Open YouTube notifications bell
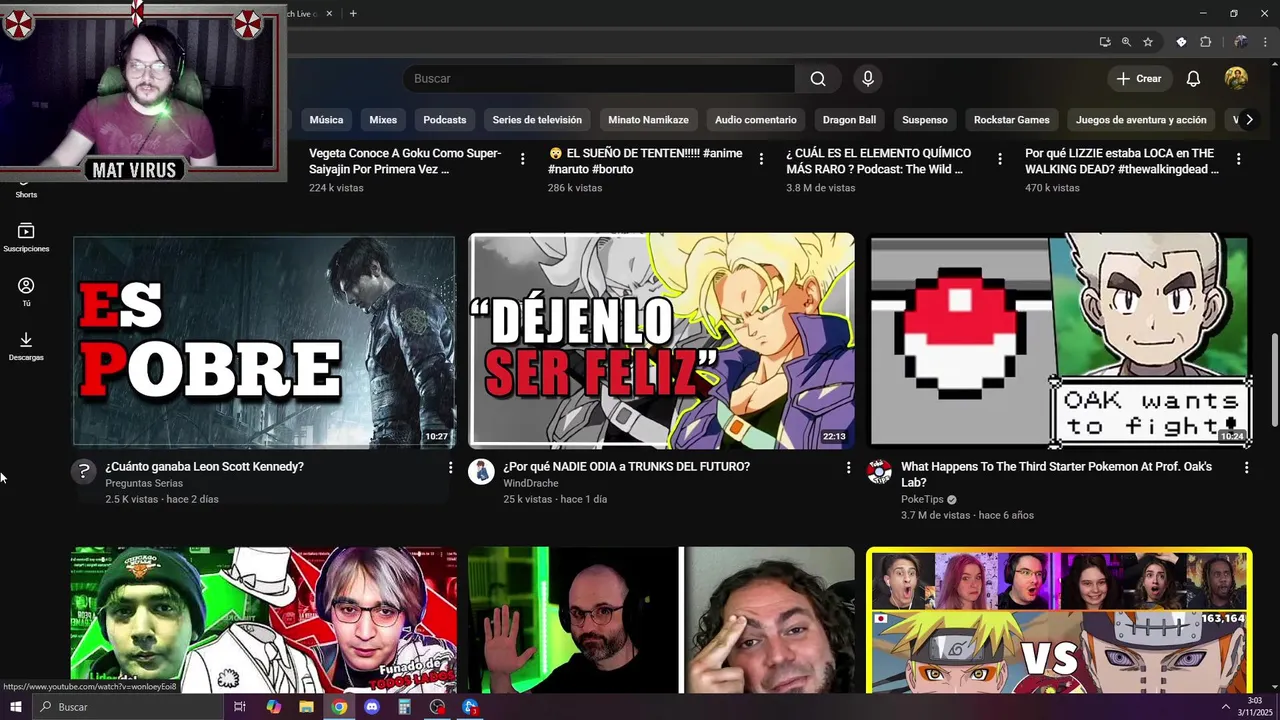Screen dimensions: 1280x720 (1193, 79)
